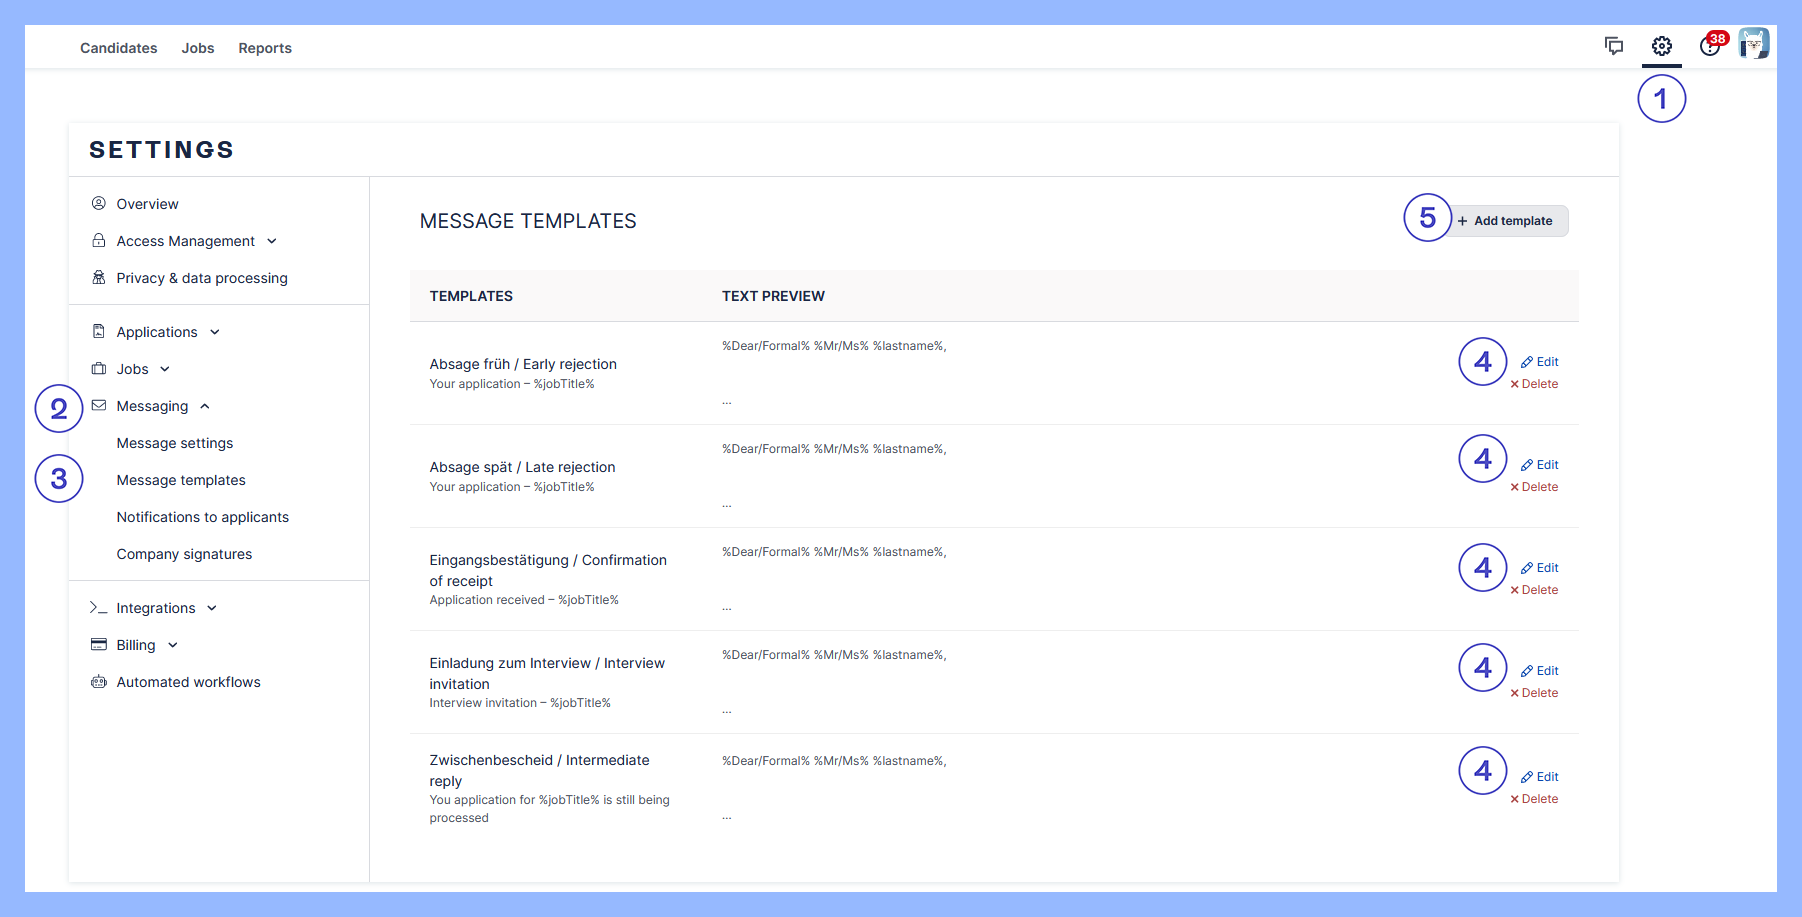
Task: Open the settings gear icon
Action: 1661,47
